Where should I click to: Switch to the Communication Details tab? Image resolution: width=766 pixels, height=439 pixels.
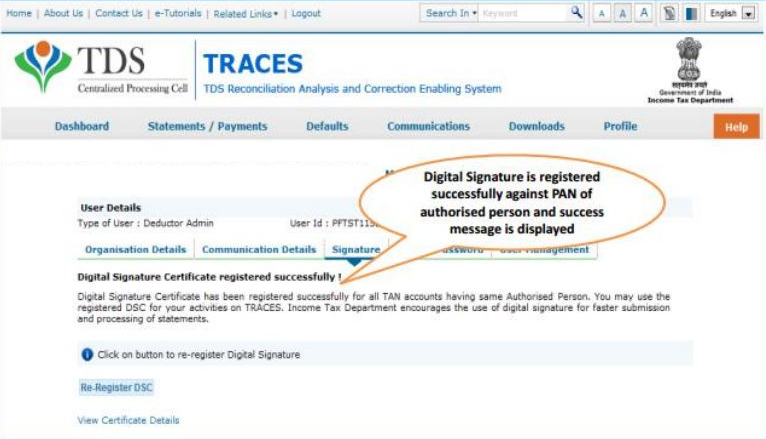coord(259,250)
